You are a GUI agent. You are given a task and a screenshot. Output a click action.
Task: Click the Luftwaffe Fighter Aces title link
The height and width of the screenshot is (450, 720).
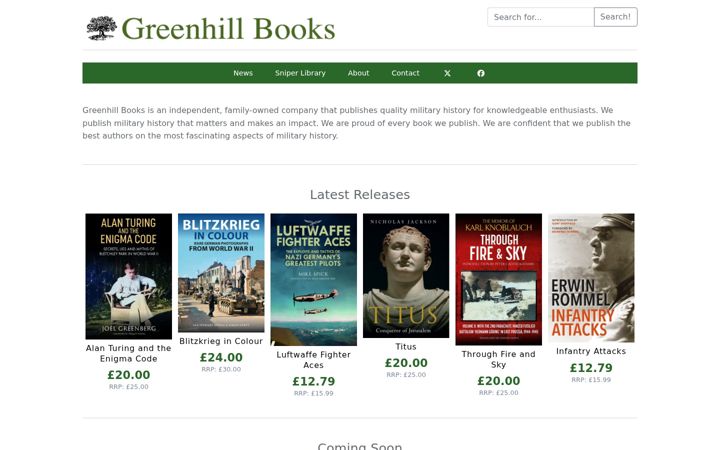pyautogui.click(x=314, y=360)
